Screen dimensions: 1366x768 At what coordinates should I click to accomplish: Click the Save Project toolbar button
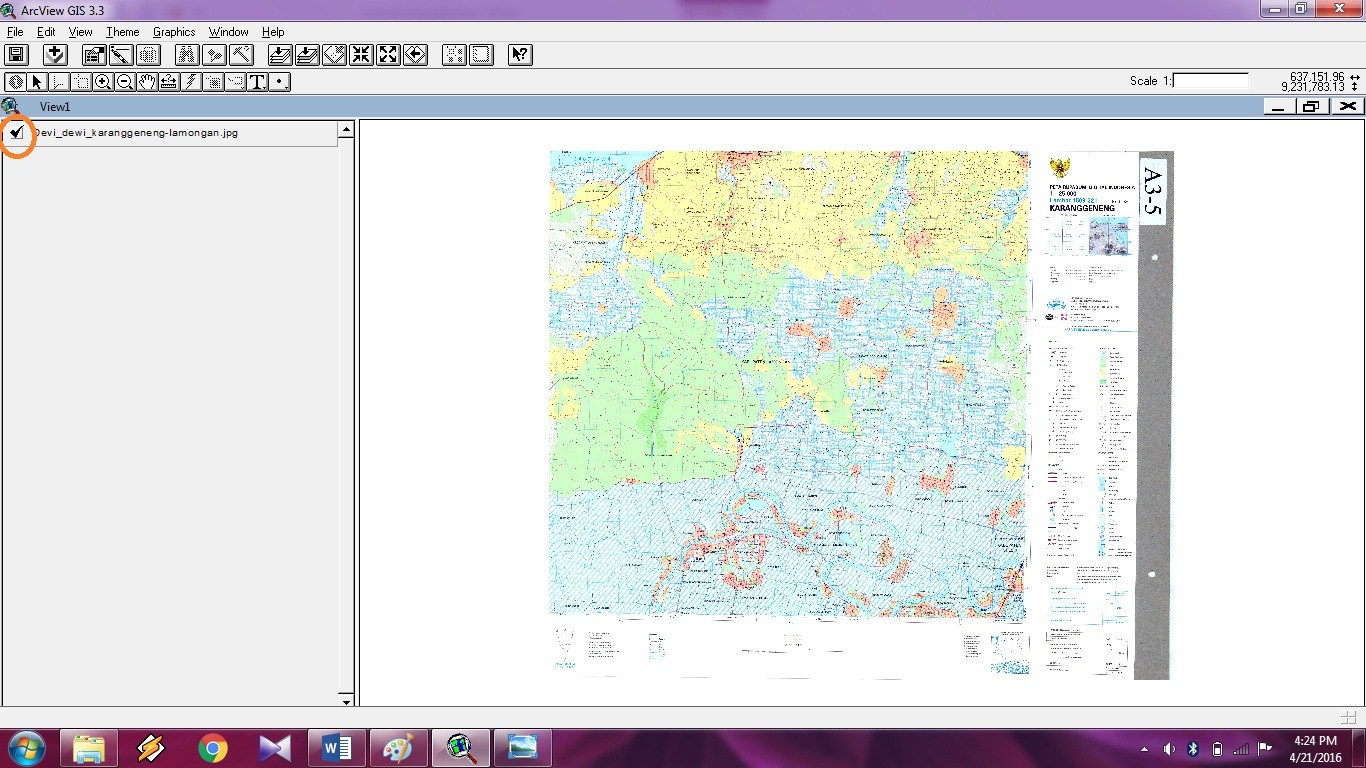(x=17, y=55)
